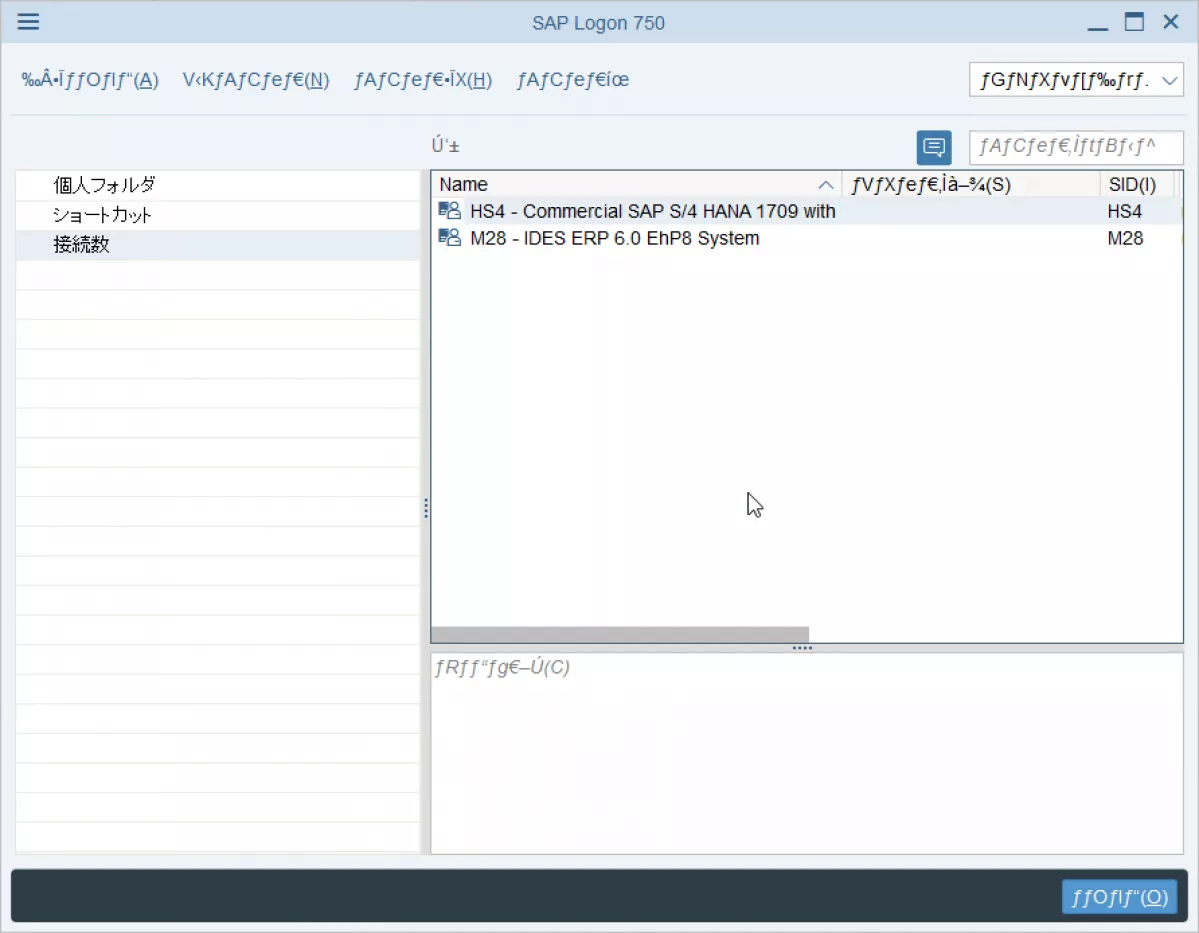Open the view mode dropdown in the toolbar
Image resolution: width=1199 pixels, height=933 pixels.
tap(1076, 80)
